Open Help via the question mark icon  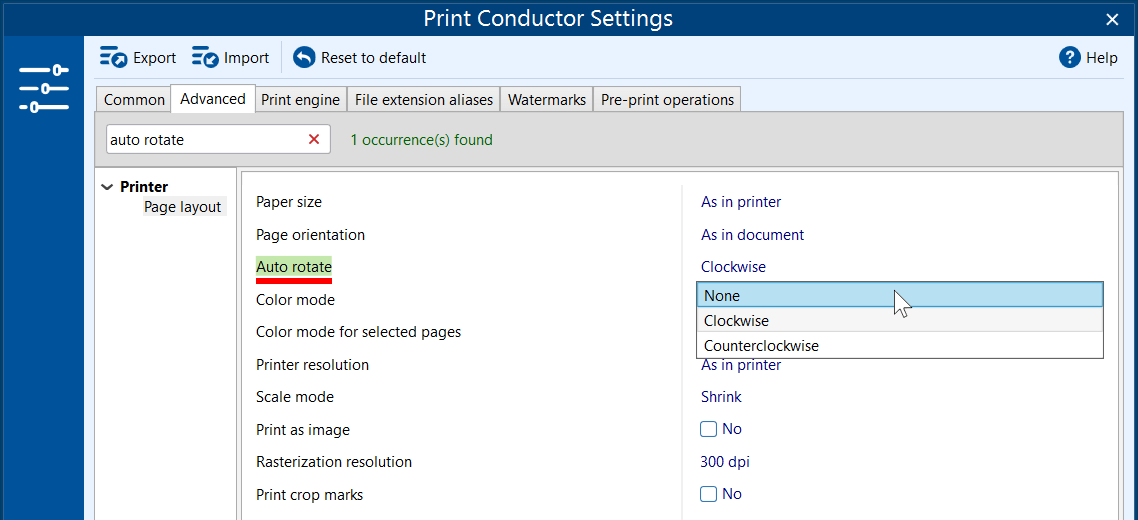1070,58
